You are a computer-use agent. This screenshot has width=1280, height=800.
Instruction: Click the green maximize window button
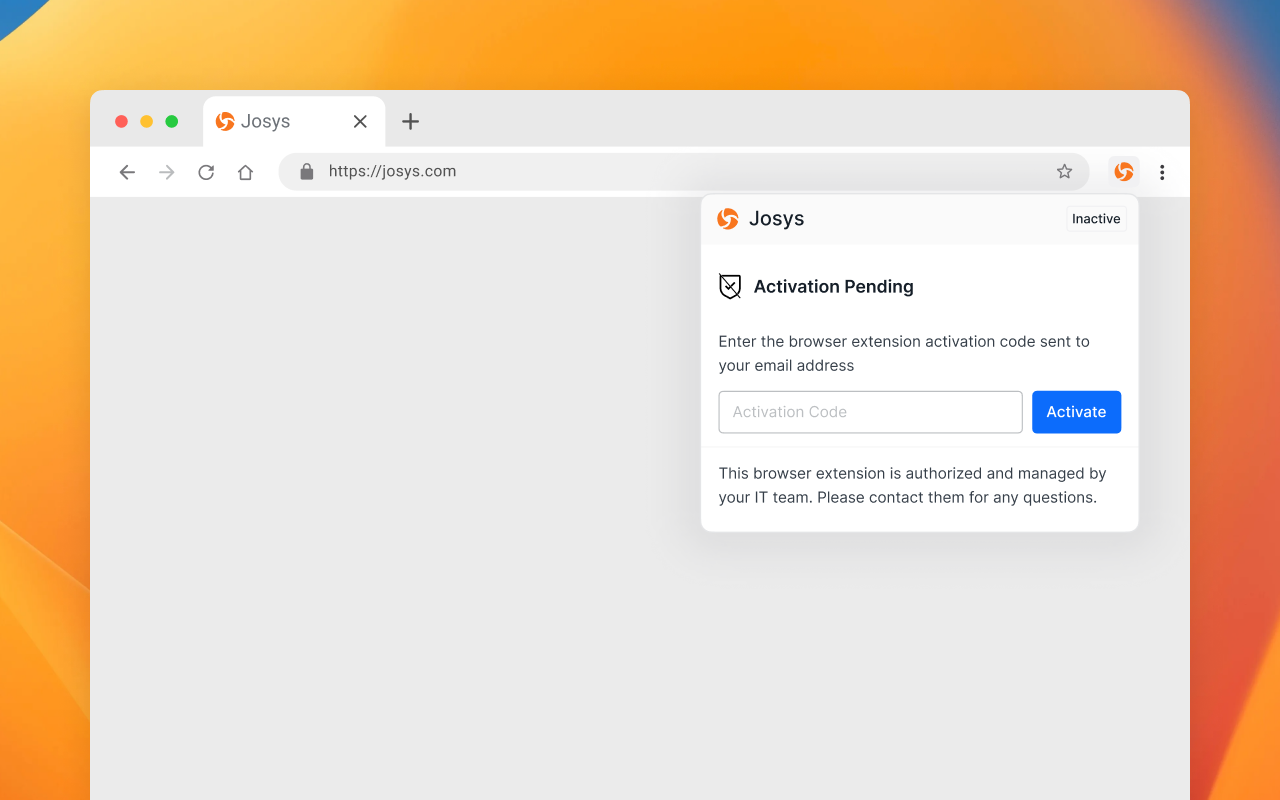(x=172, y=121)
